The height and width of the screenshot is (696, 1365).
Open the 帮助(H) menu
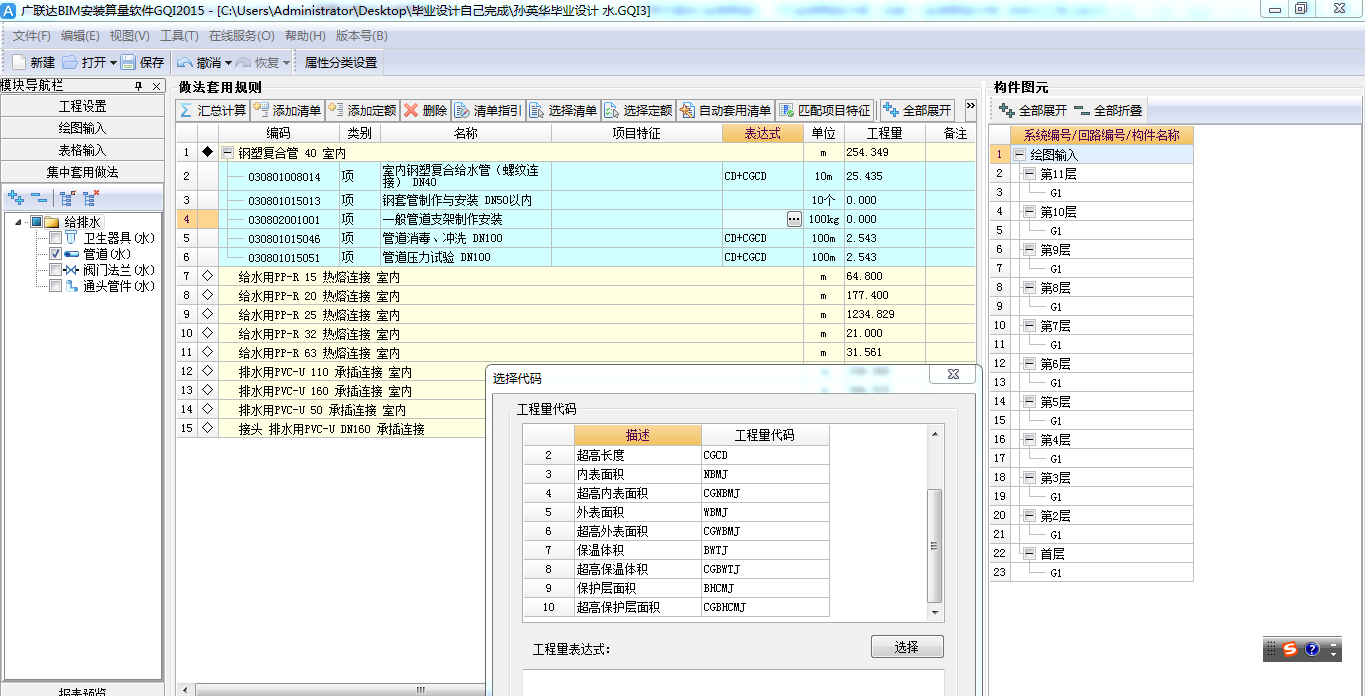tap(305, 36)
